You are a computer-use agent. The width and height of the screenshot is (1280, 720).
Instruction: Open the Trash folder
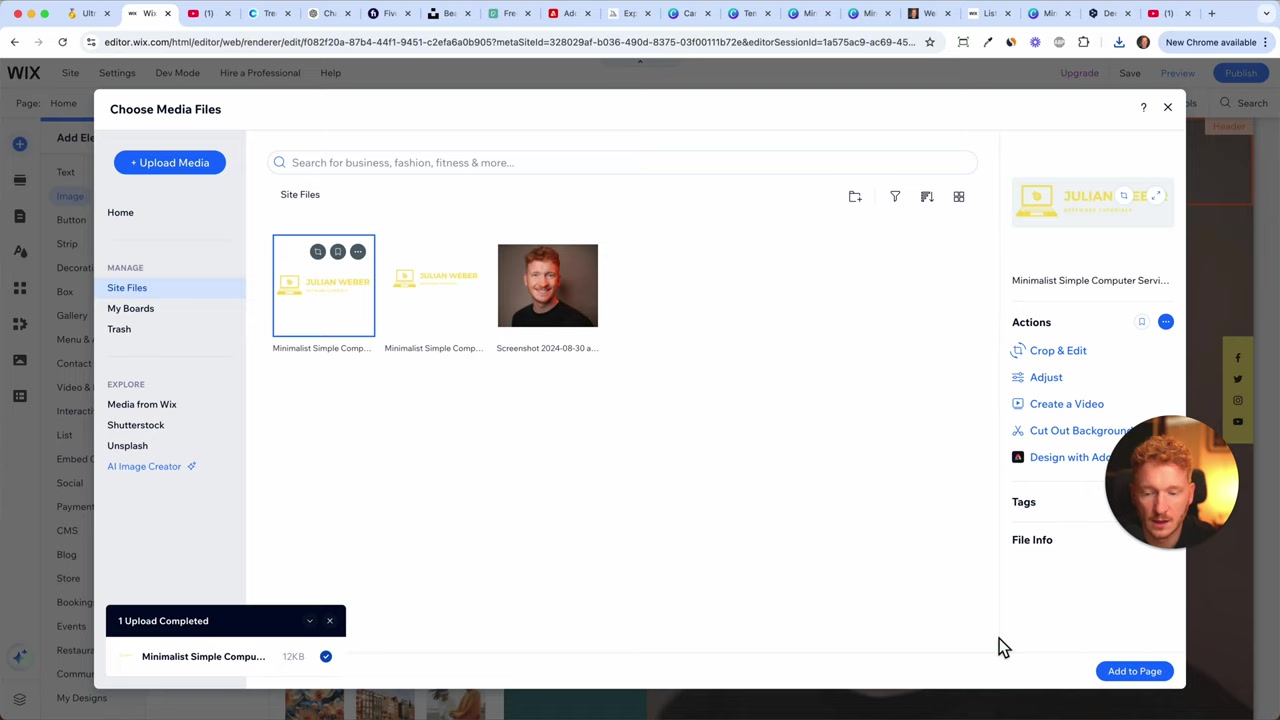[x=119, y=329]
